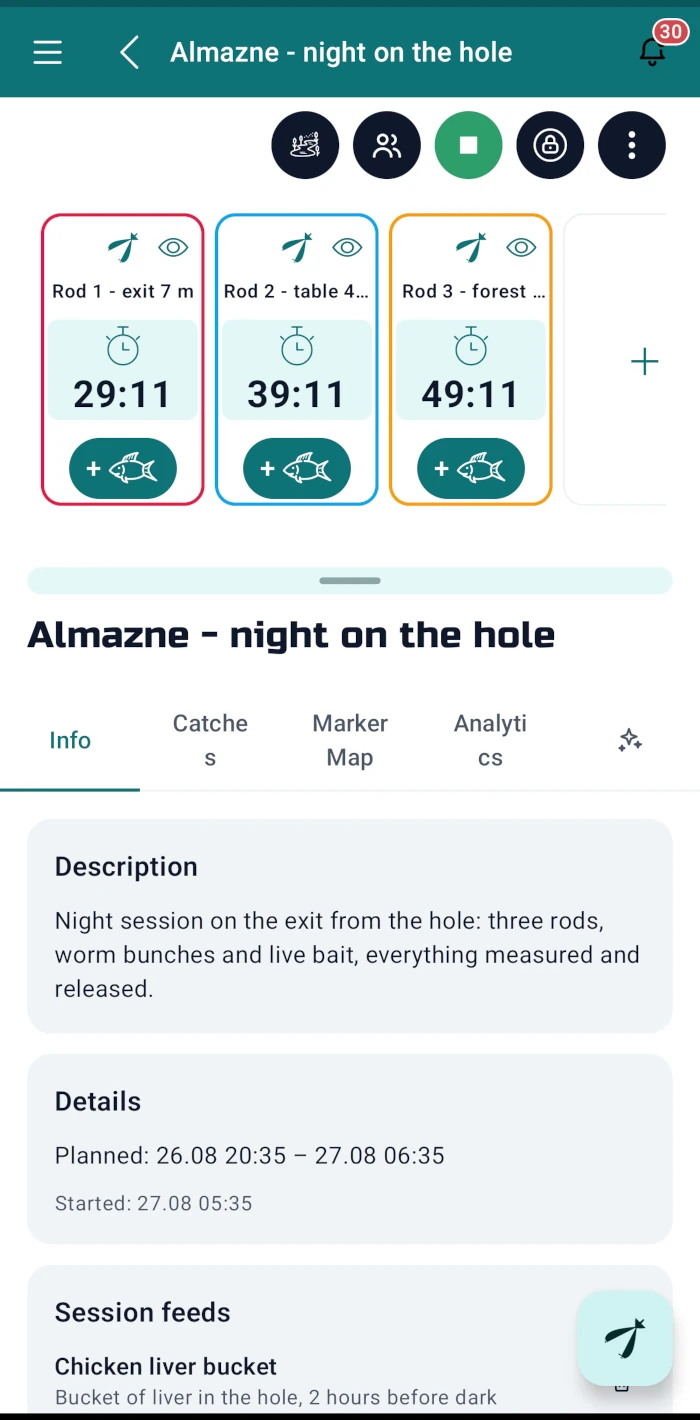Image resolution: width=700 pixels, height=1420 pixels.
Task: Switch to the Catches tab
Action: coord(210,740)
